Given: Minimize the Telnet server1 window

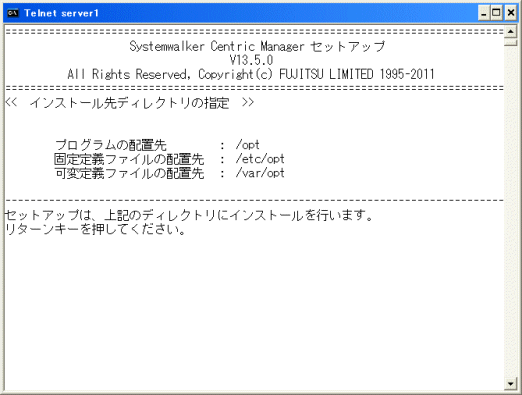Looking at the screenshot, I should point(484,13).
